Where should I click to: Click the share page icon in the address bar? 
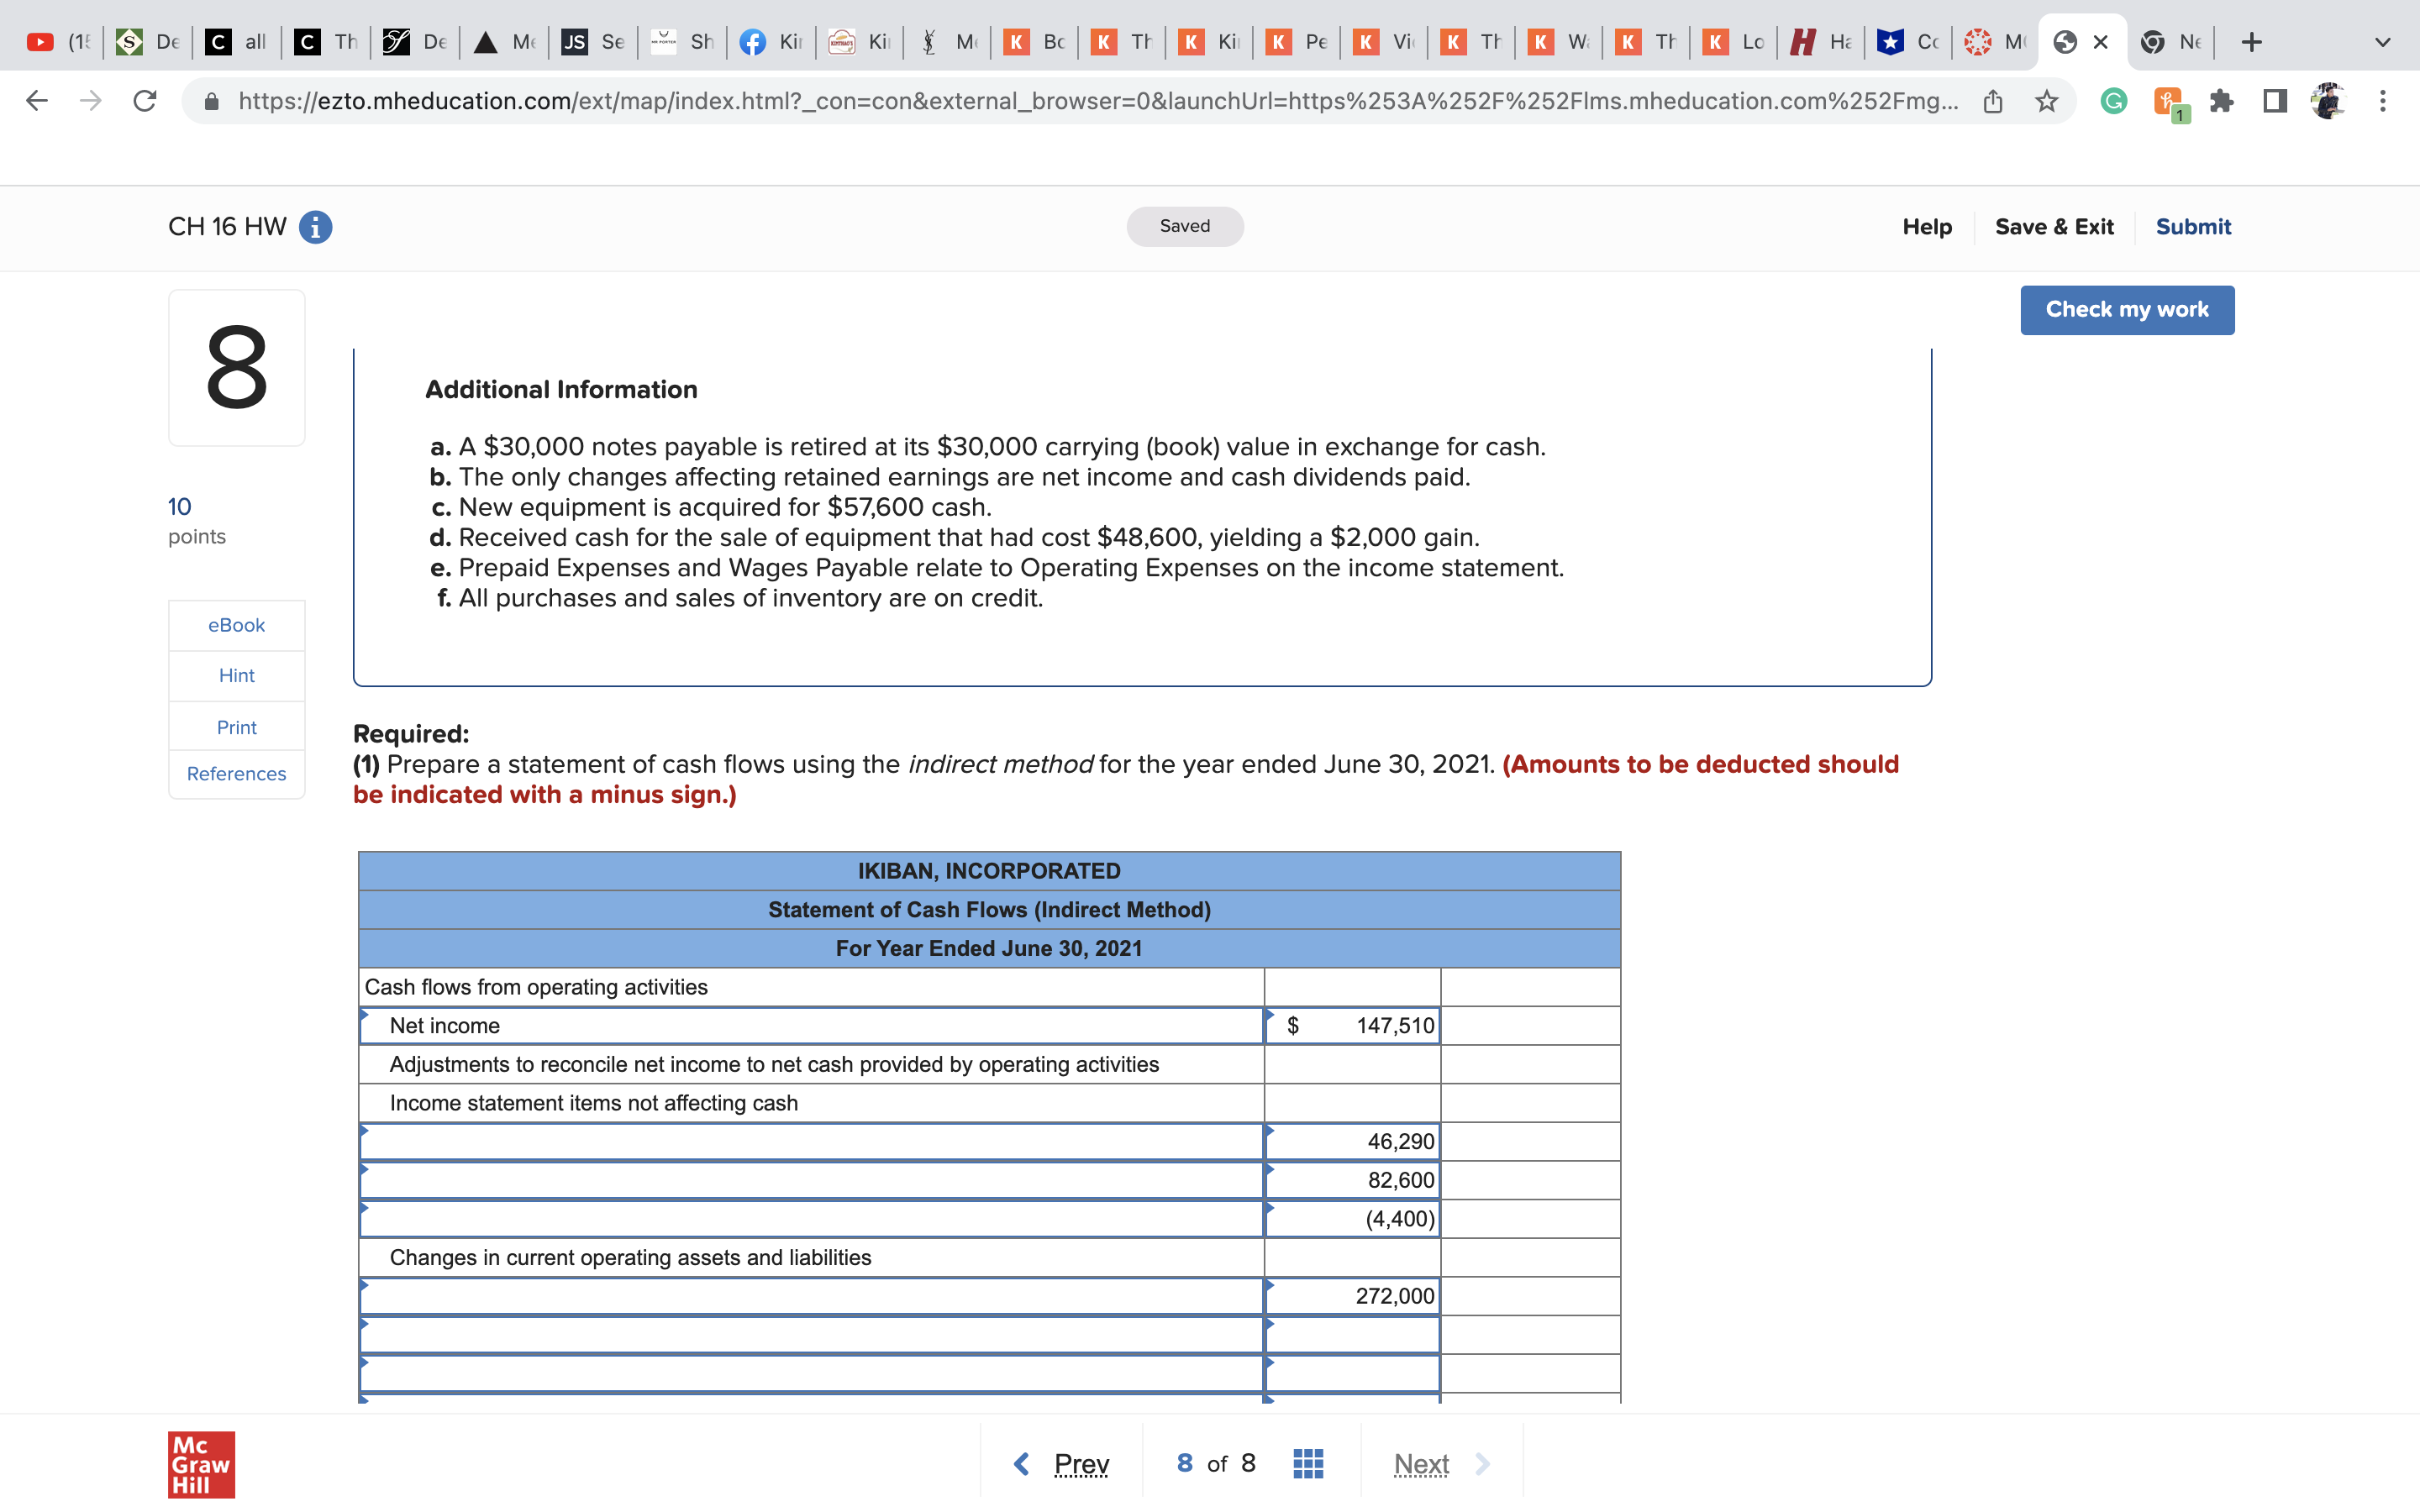coord(1992,101)
